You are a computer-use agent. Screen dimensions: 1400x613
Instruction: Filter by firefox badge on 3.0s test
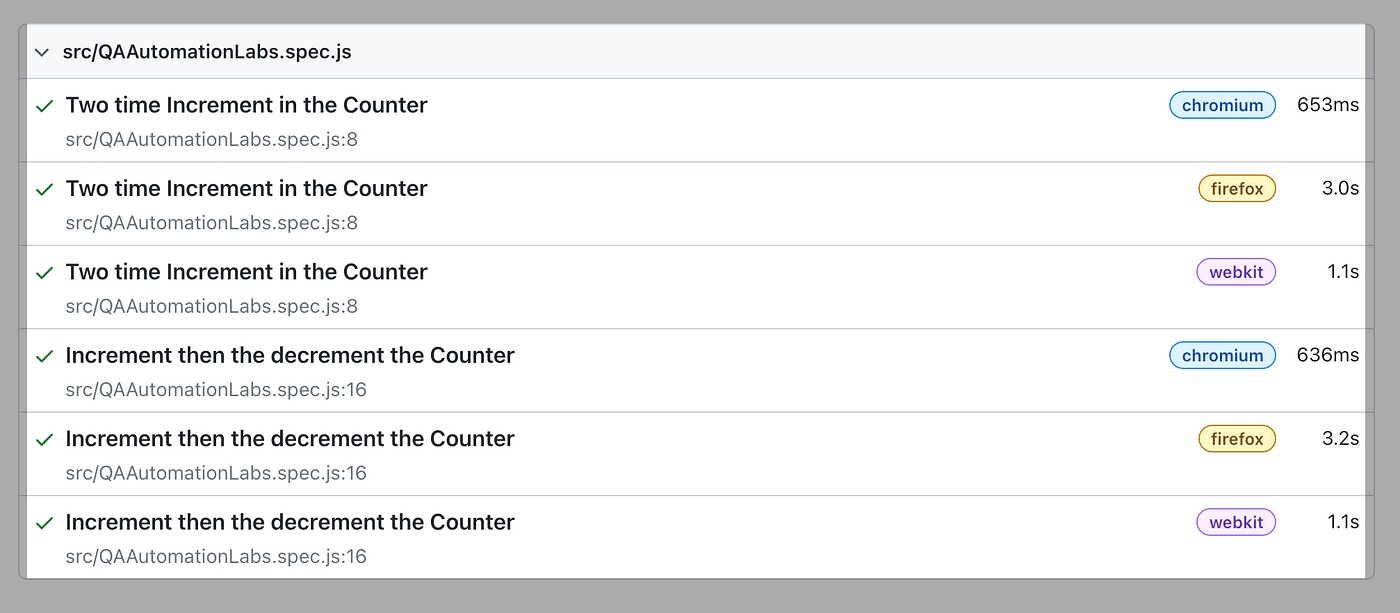click(1237, 188)
